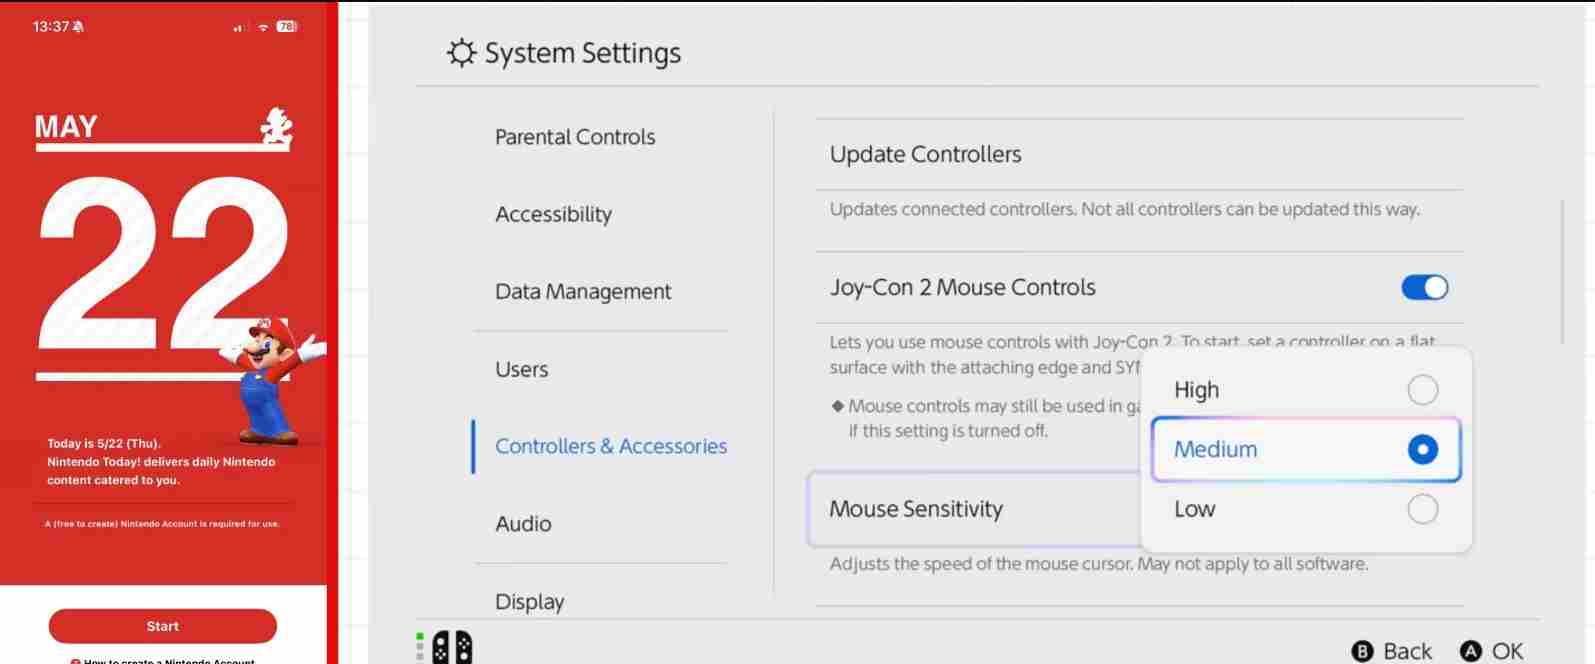1595x664 pixels.
Task: Go to Data Management section
Action: pos(583,292)
